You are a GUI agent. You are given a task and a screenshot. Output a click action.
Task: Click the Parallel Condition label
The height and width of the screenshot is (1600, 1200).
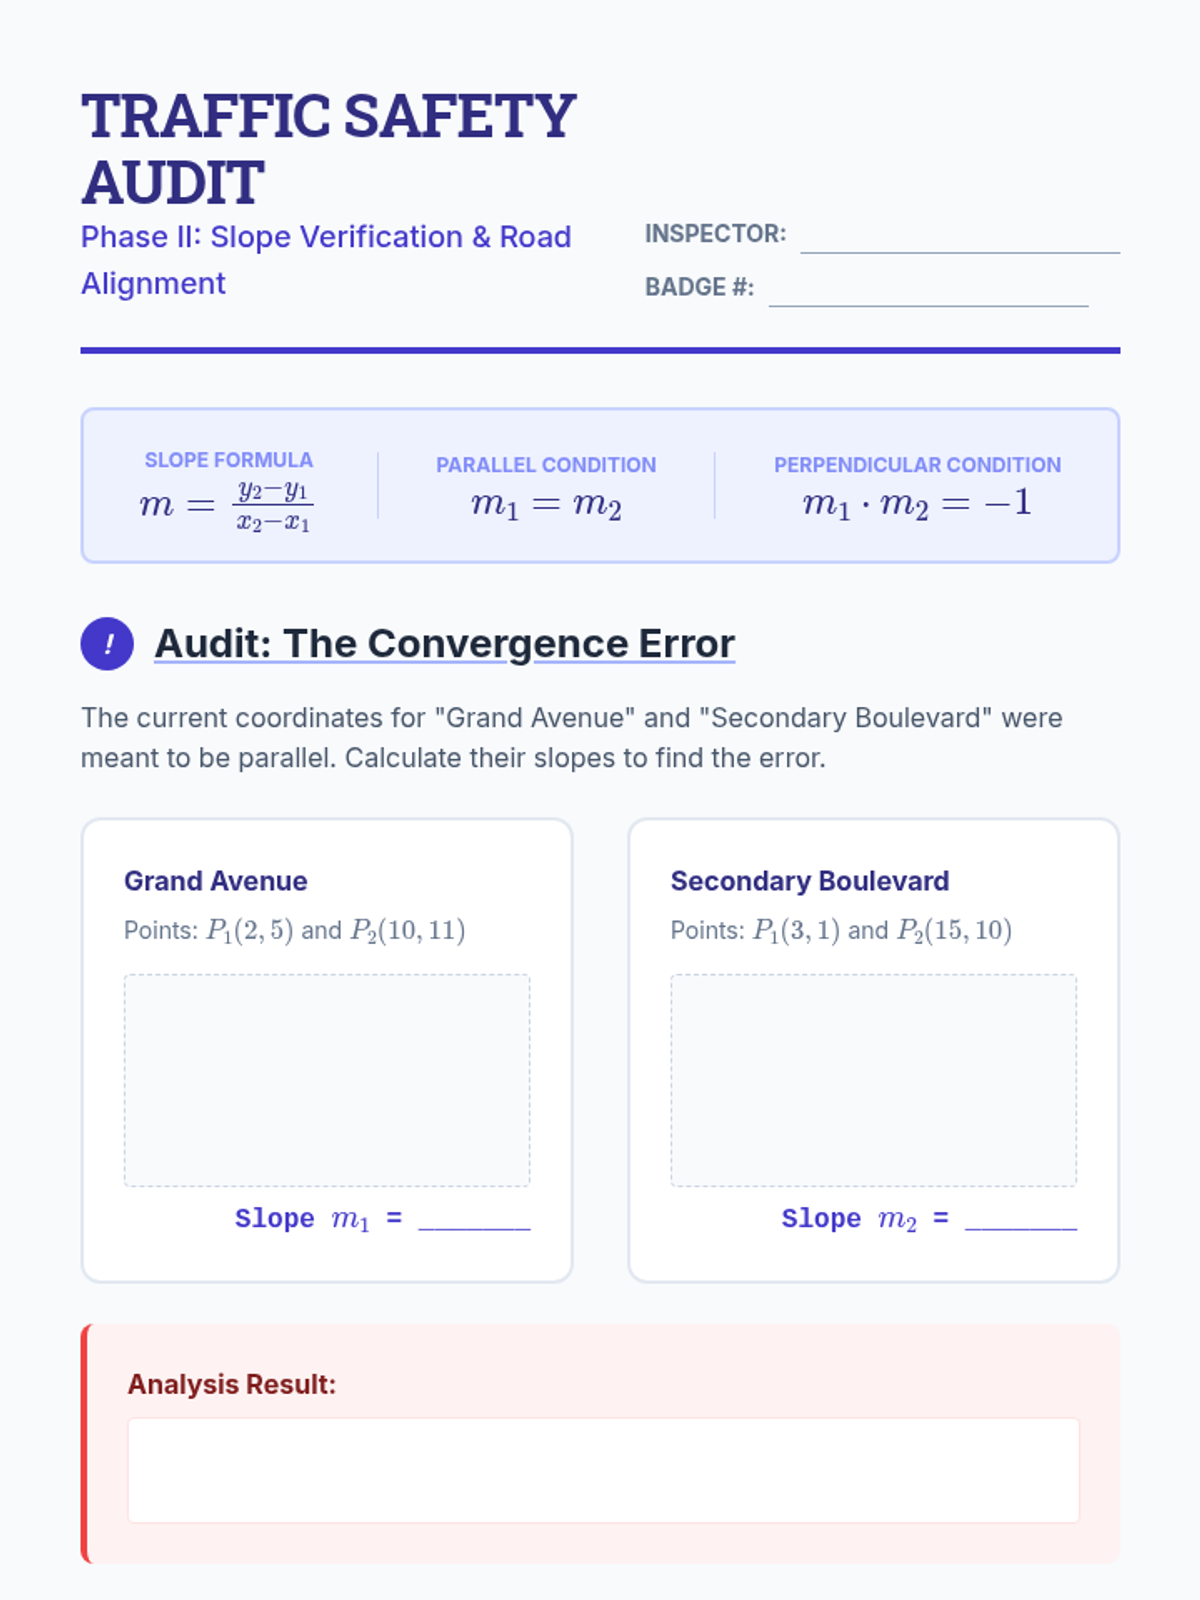546,465
